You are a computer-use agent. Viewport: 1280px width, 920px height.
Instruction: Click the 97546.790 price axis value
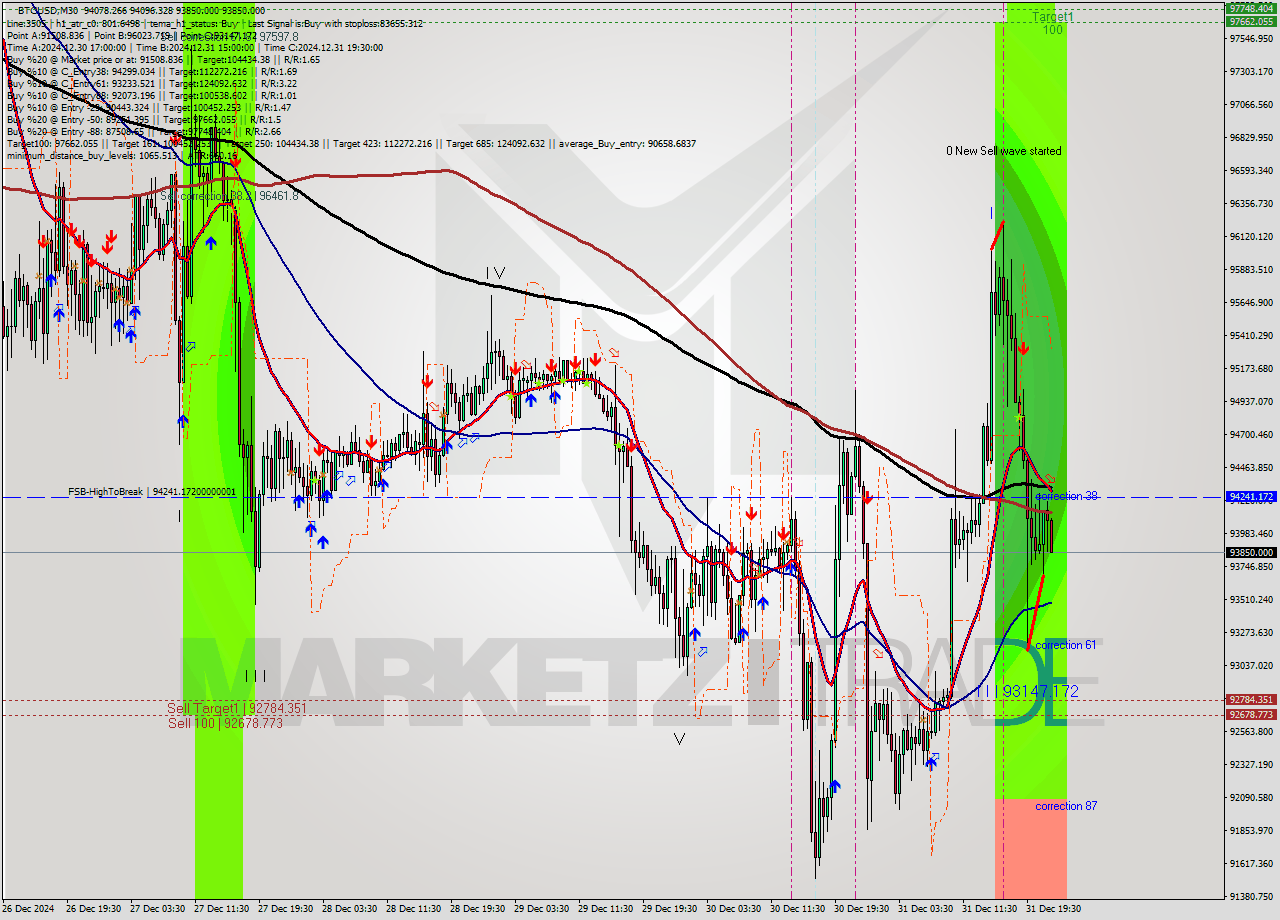click(1251, 38)
